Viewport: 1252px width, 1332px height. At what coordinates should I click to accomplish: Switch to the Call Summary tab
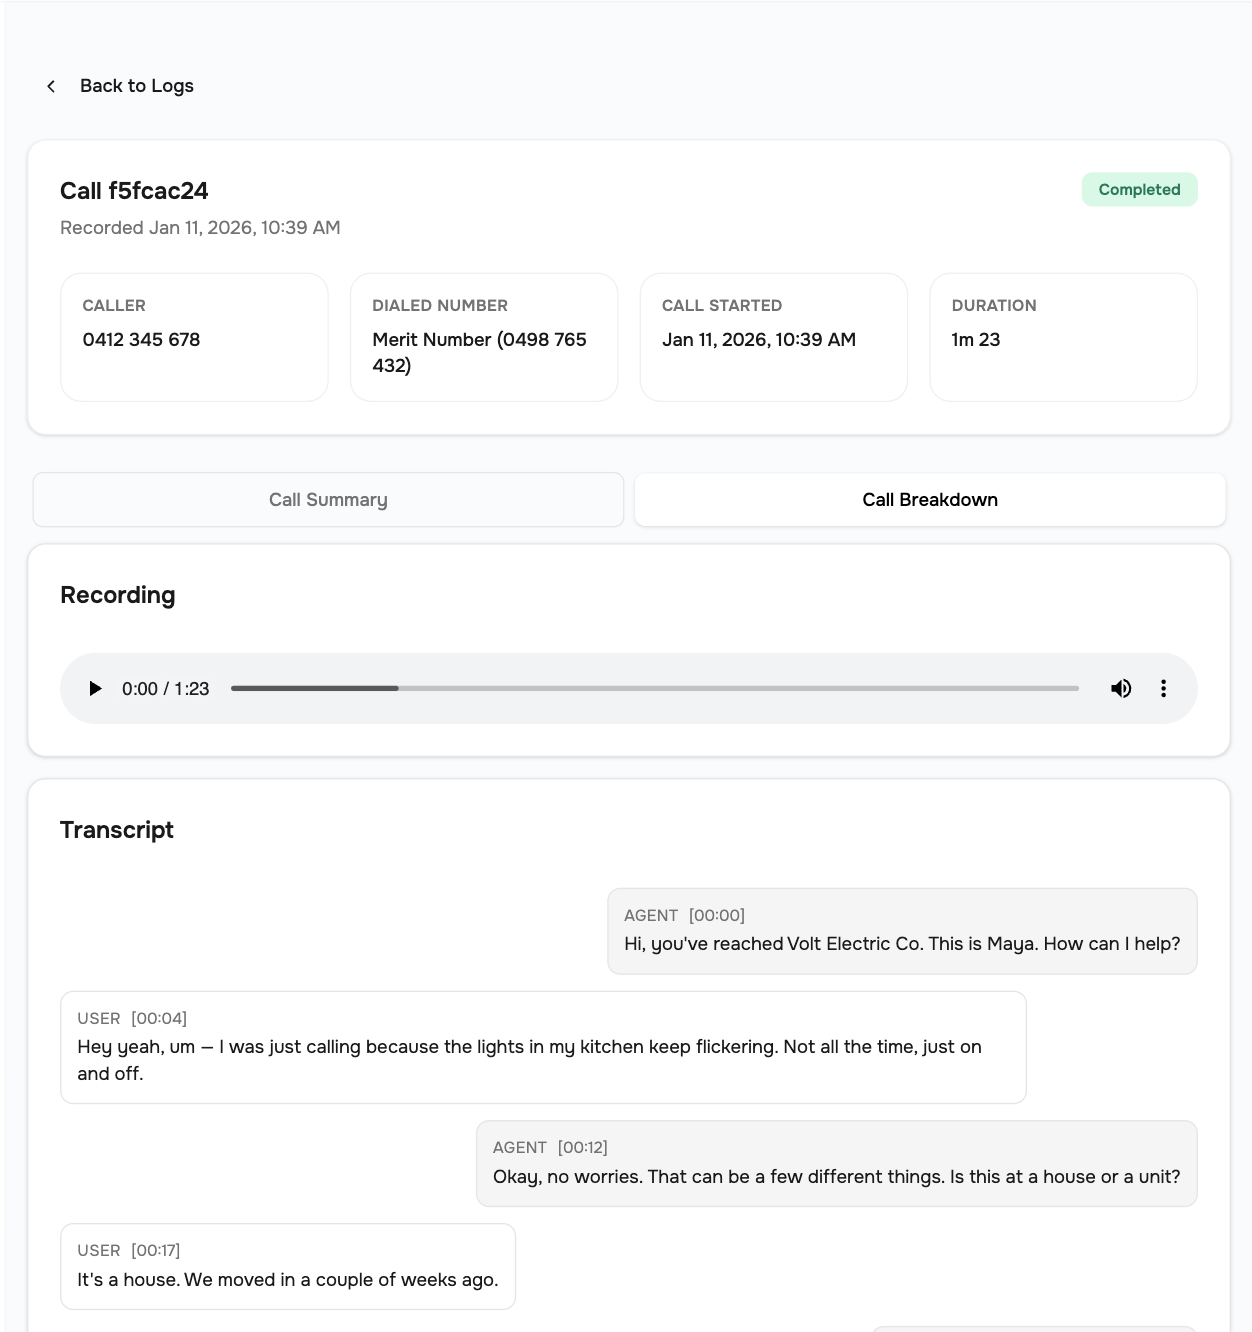[328, 500]
